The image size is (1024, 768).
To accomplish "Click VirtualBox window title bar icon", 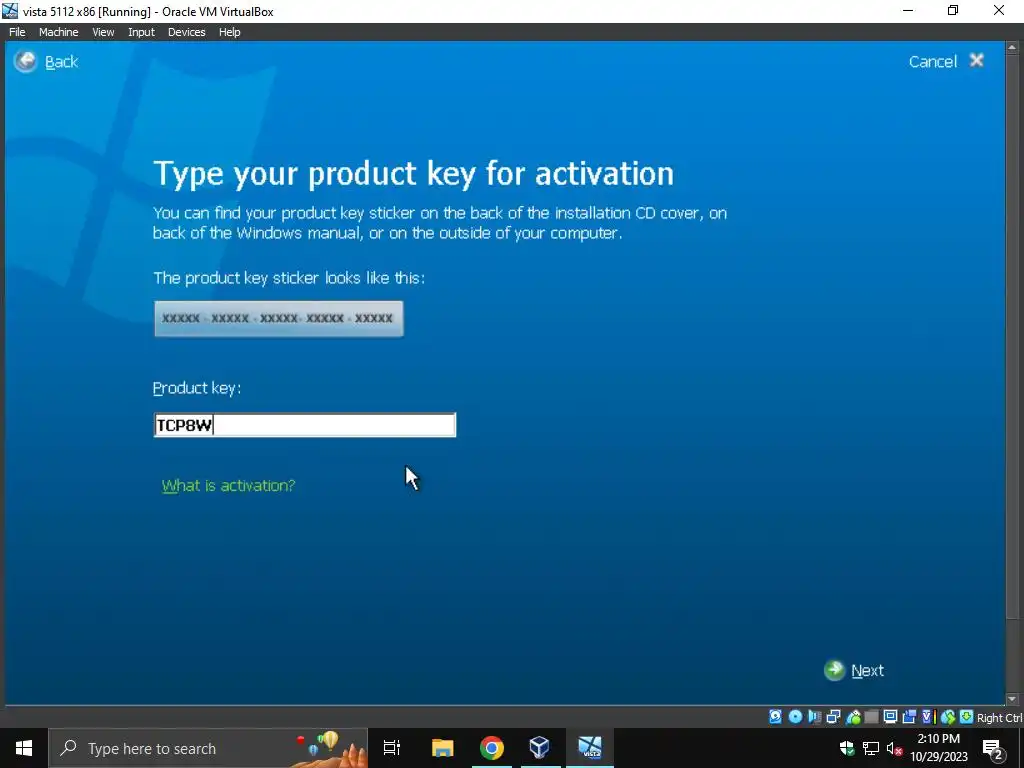I will [10, 11].
